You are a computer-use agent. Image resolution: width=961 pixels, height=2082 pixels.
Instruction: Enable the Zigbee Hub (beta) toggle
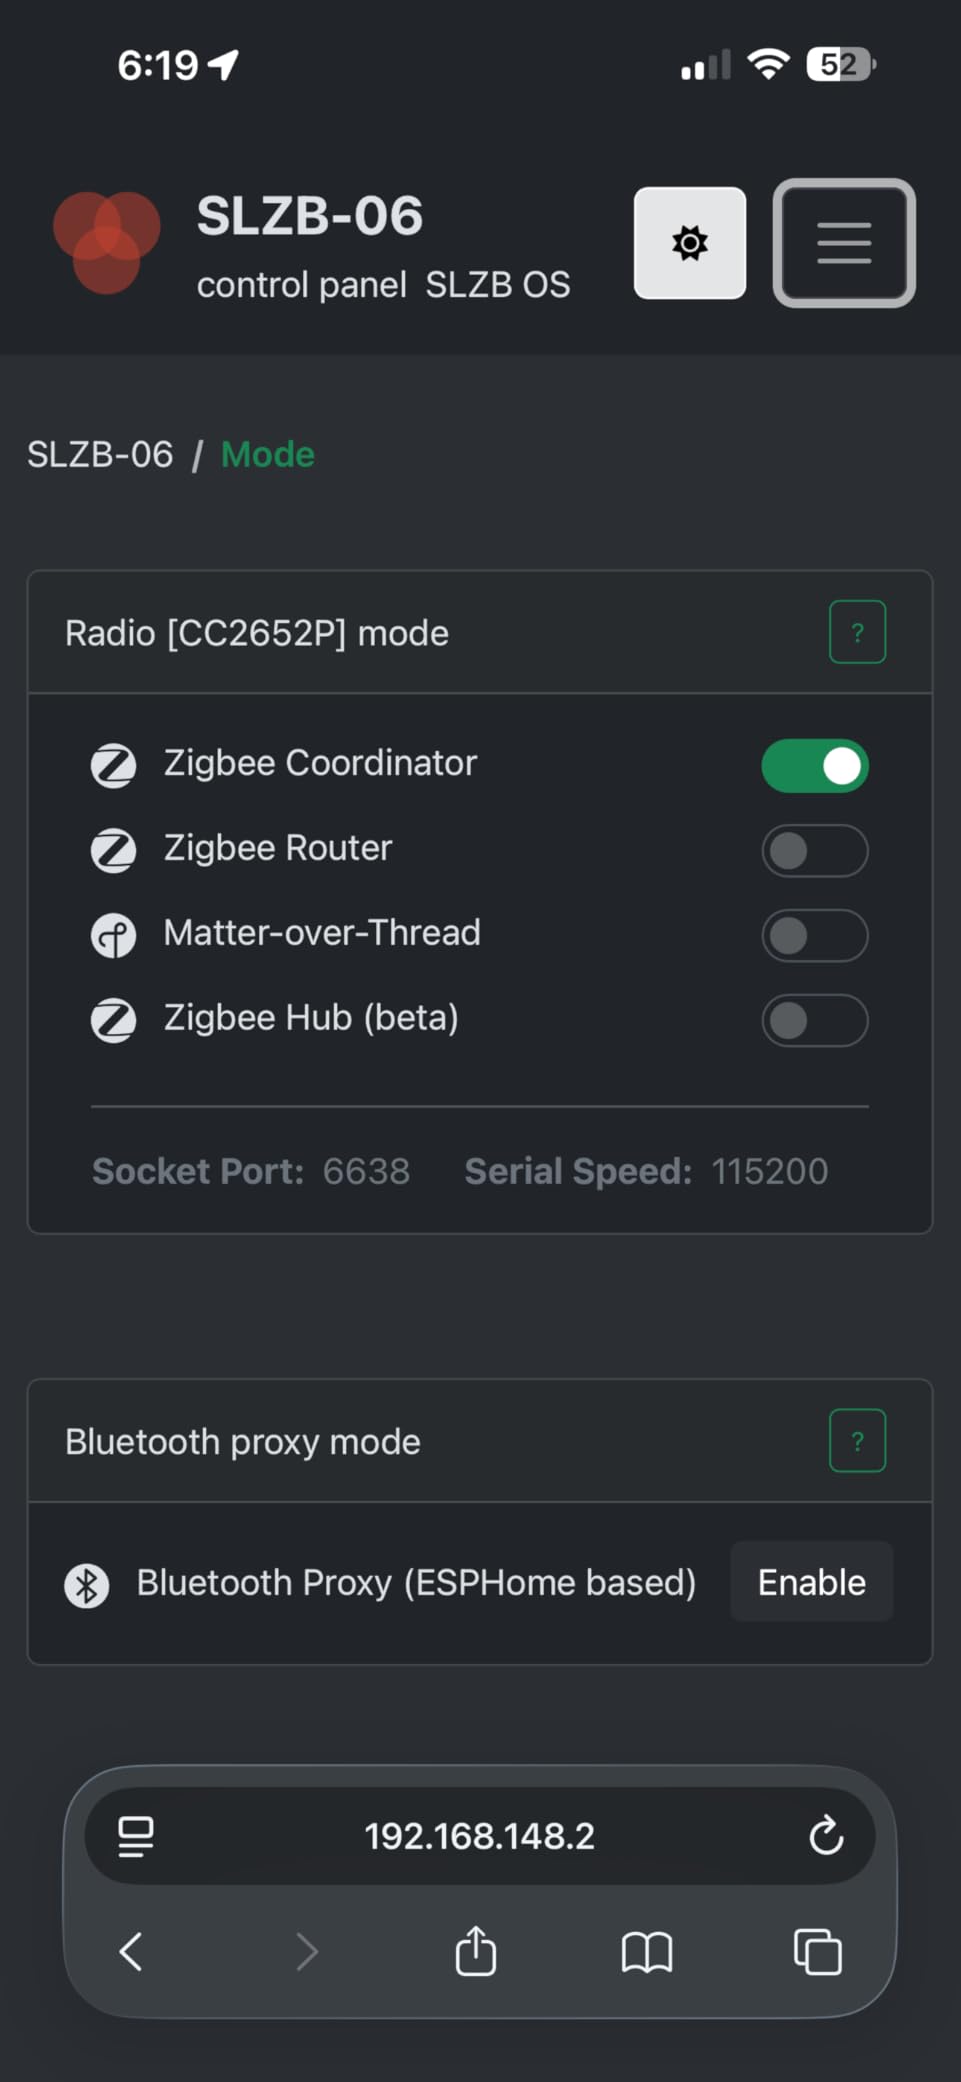815,1020
